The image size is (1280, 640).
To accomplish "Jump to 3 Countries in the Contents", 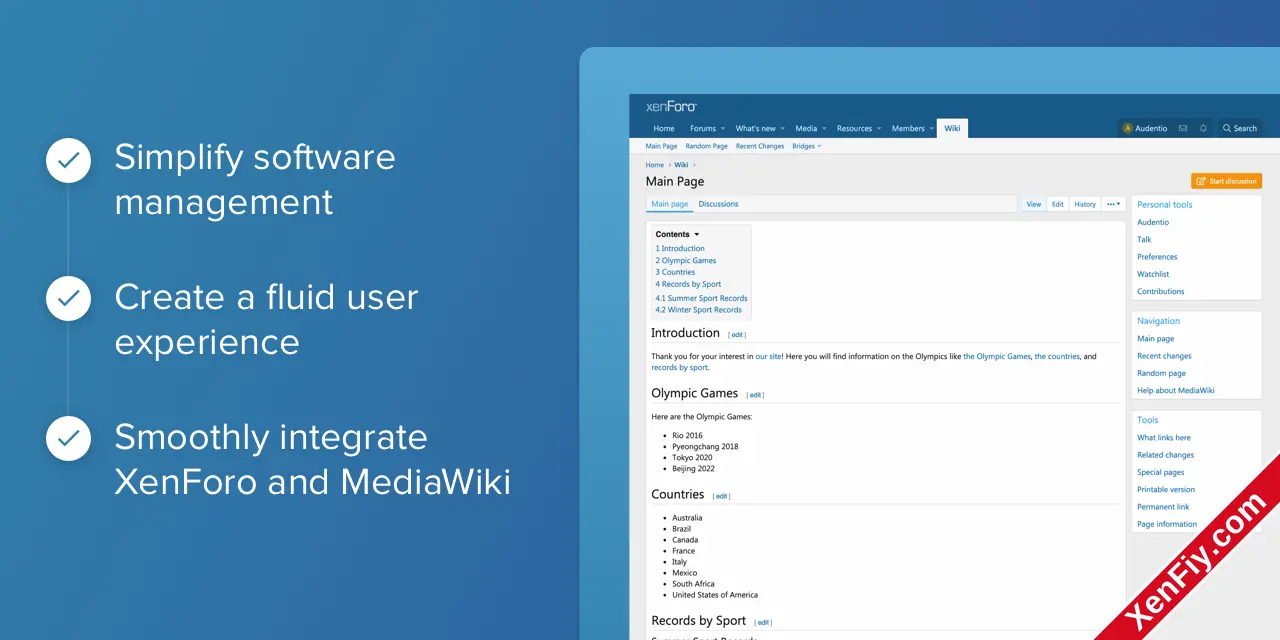I will click(x=675, y=272).
